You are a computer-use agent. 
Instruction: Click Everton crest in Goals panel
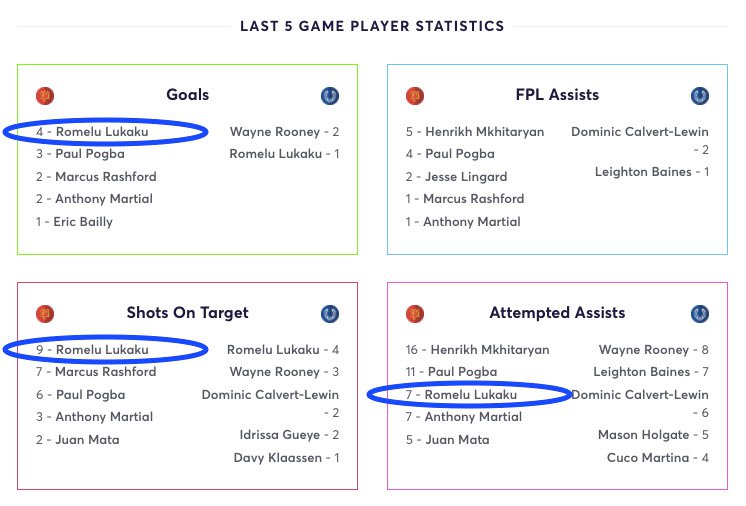tap(330, 96)
